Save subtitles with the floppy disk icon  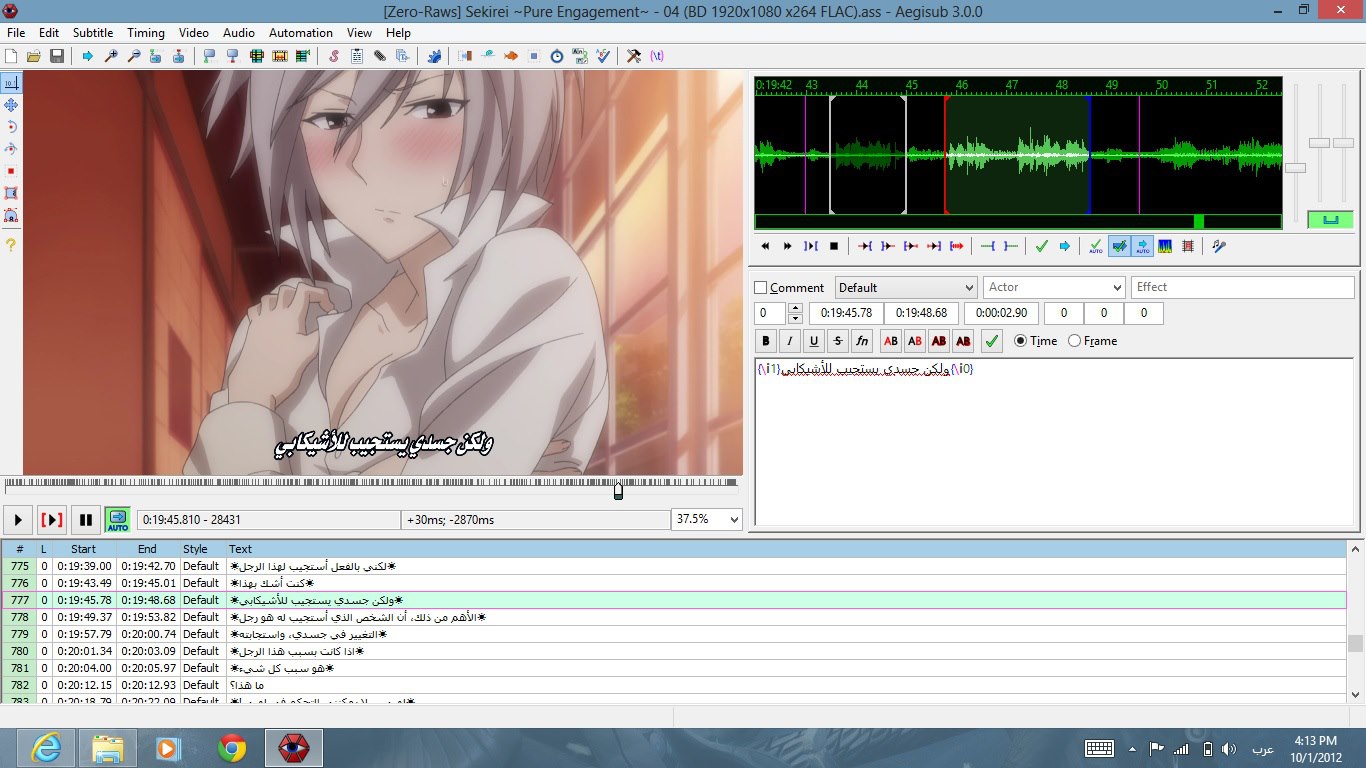tap(57, 56)
